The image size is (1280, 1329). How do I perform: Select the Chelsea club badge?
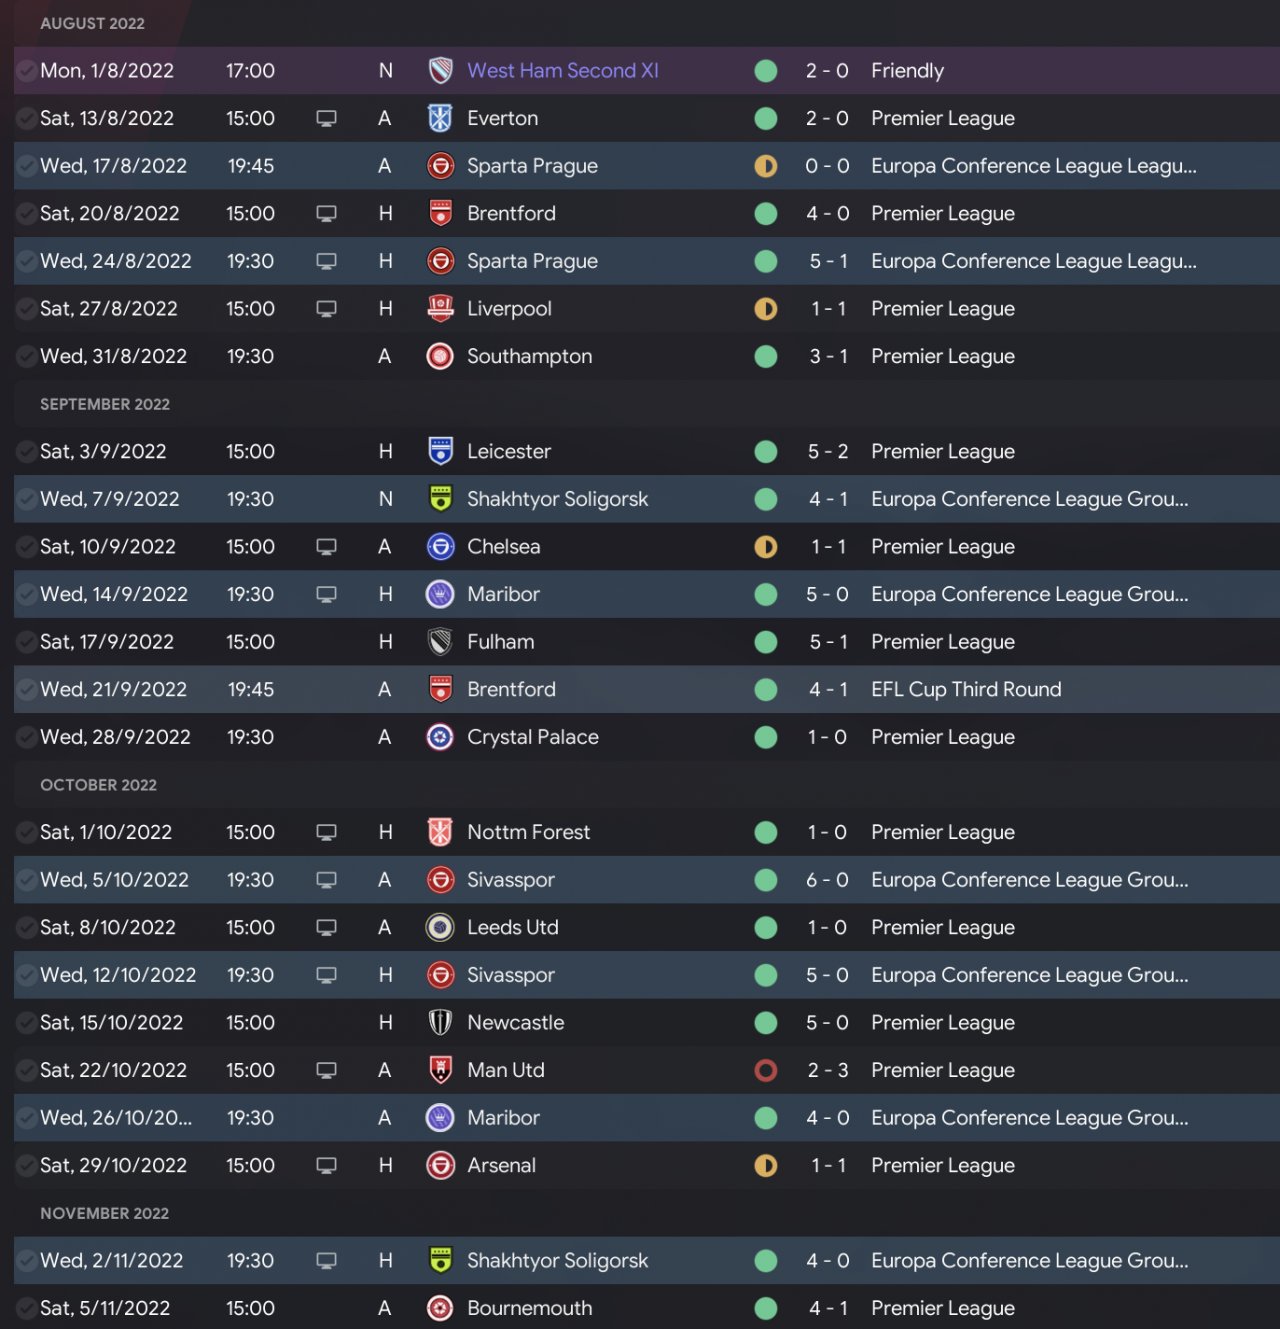440,546
